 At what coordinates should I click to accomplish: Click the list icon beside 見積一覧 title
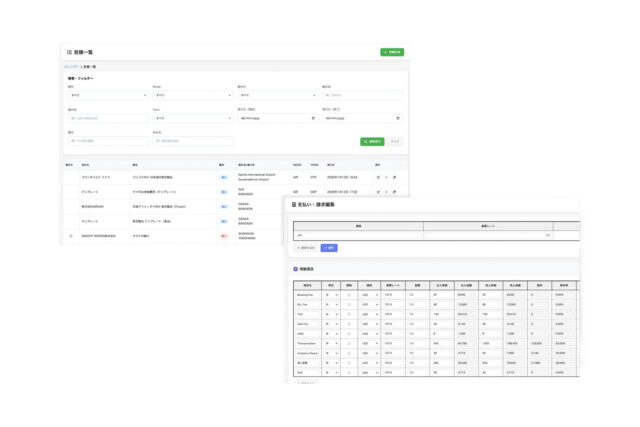pos(69,51)
